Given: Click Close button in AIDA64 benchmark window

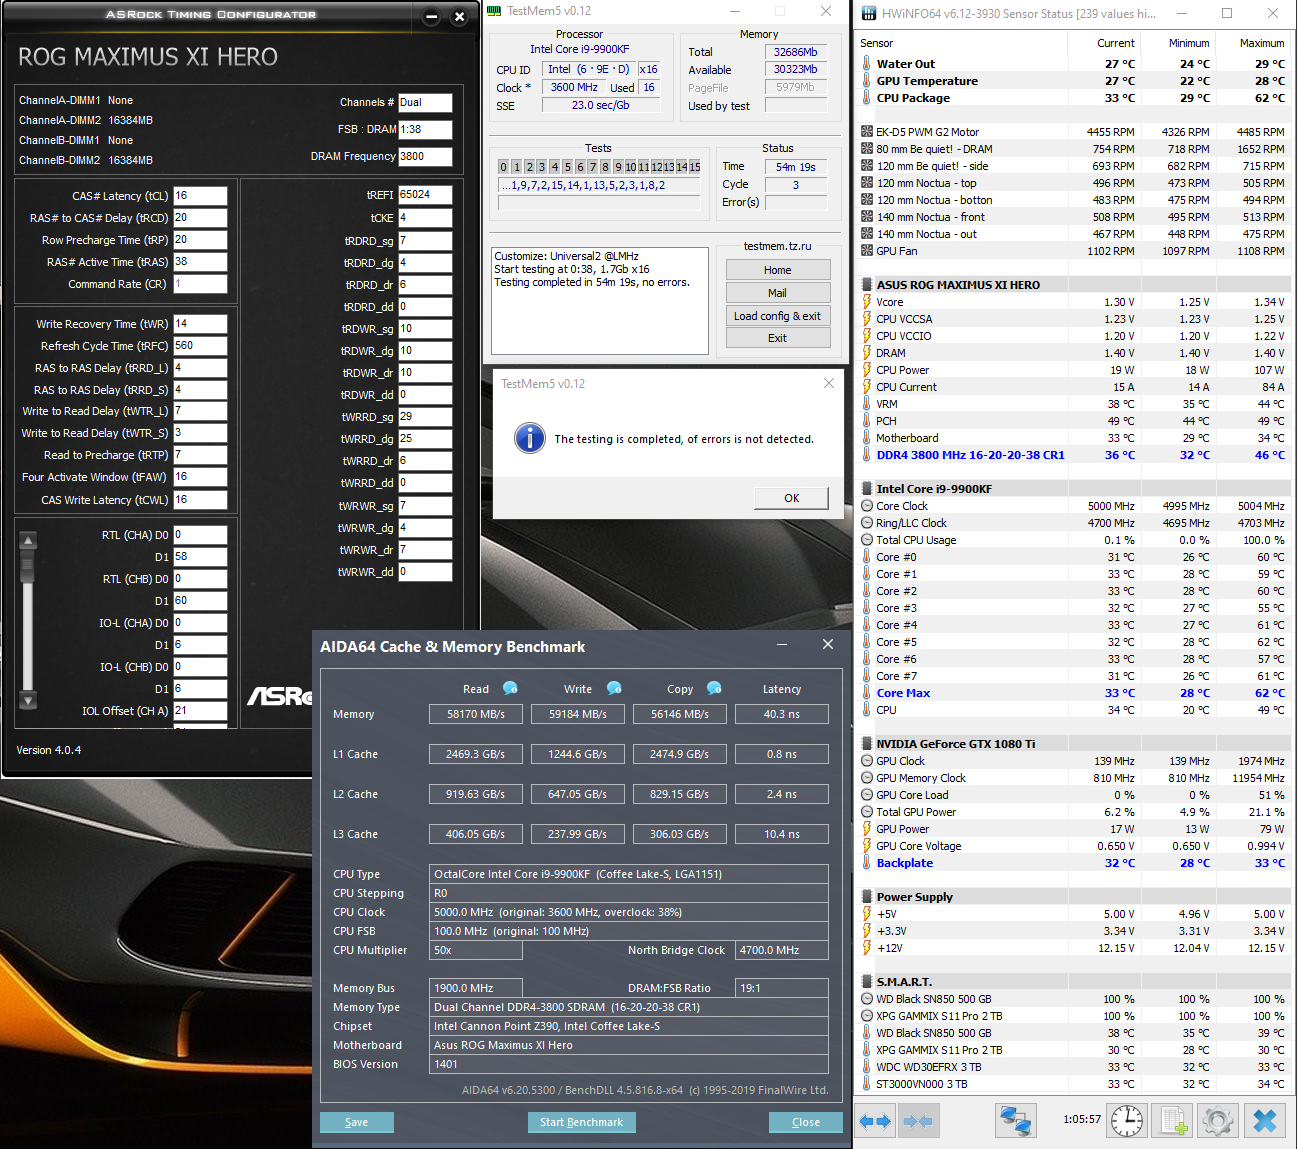Looking at the screenshot, I should pyautogui.click(x=806, y=1122).
